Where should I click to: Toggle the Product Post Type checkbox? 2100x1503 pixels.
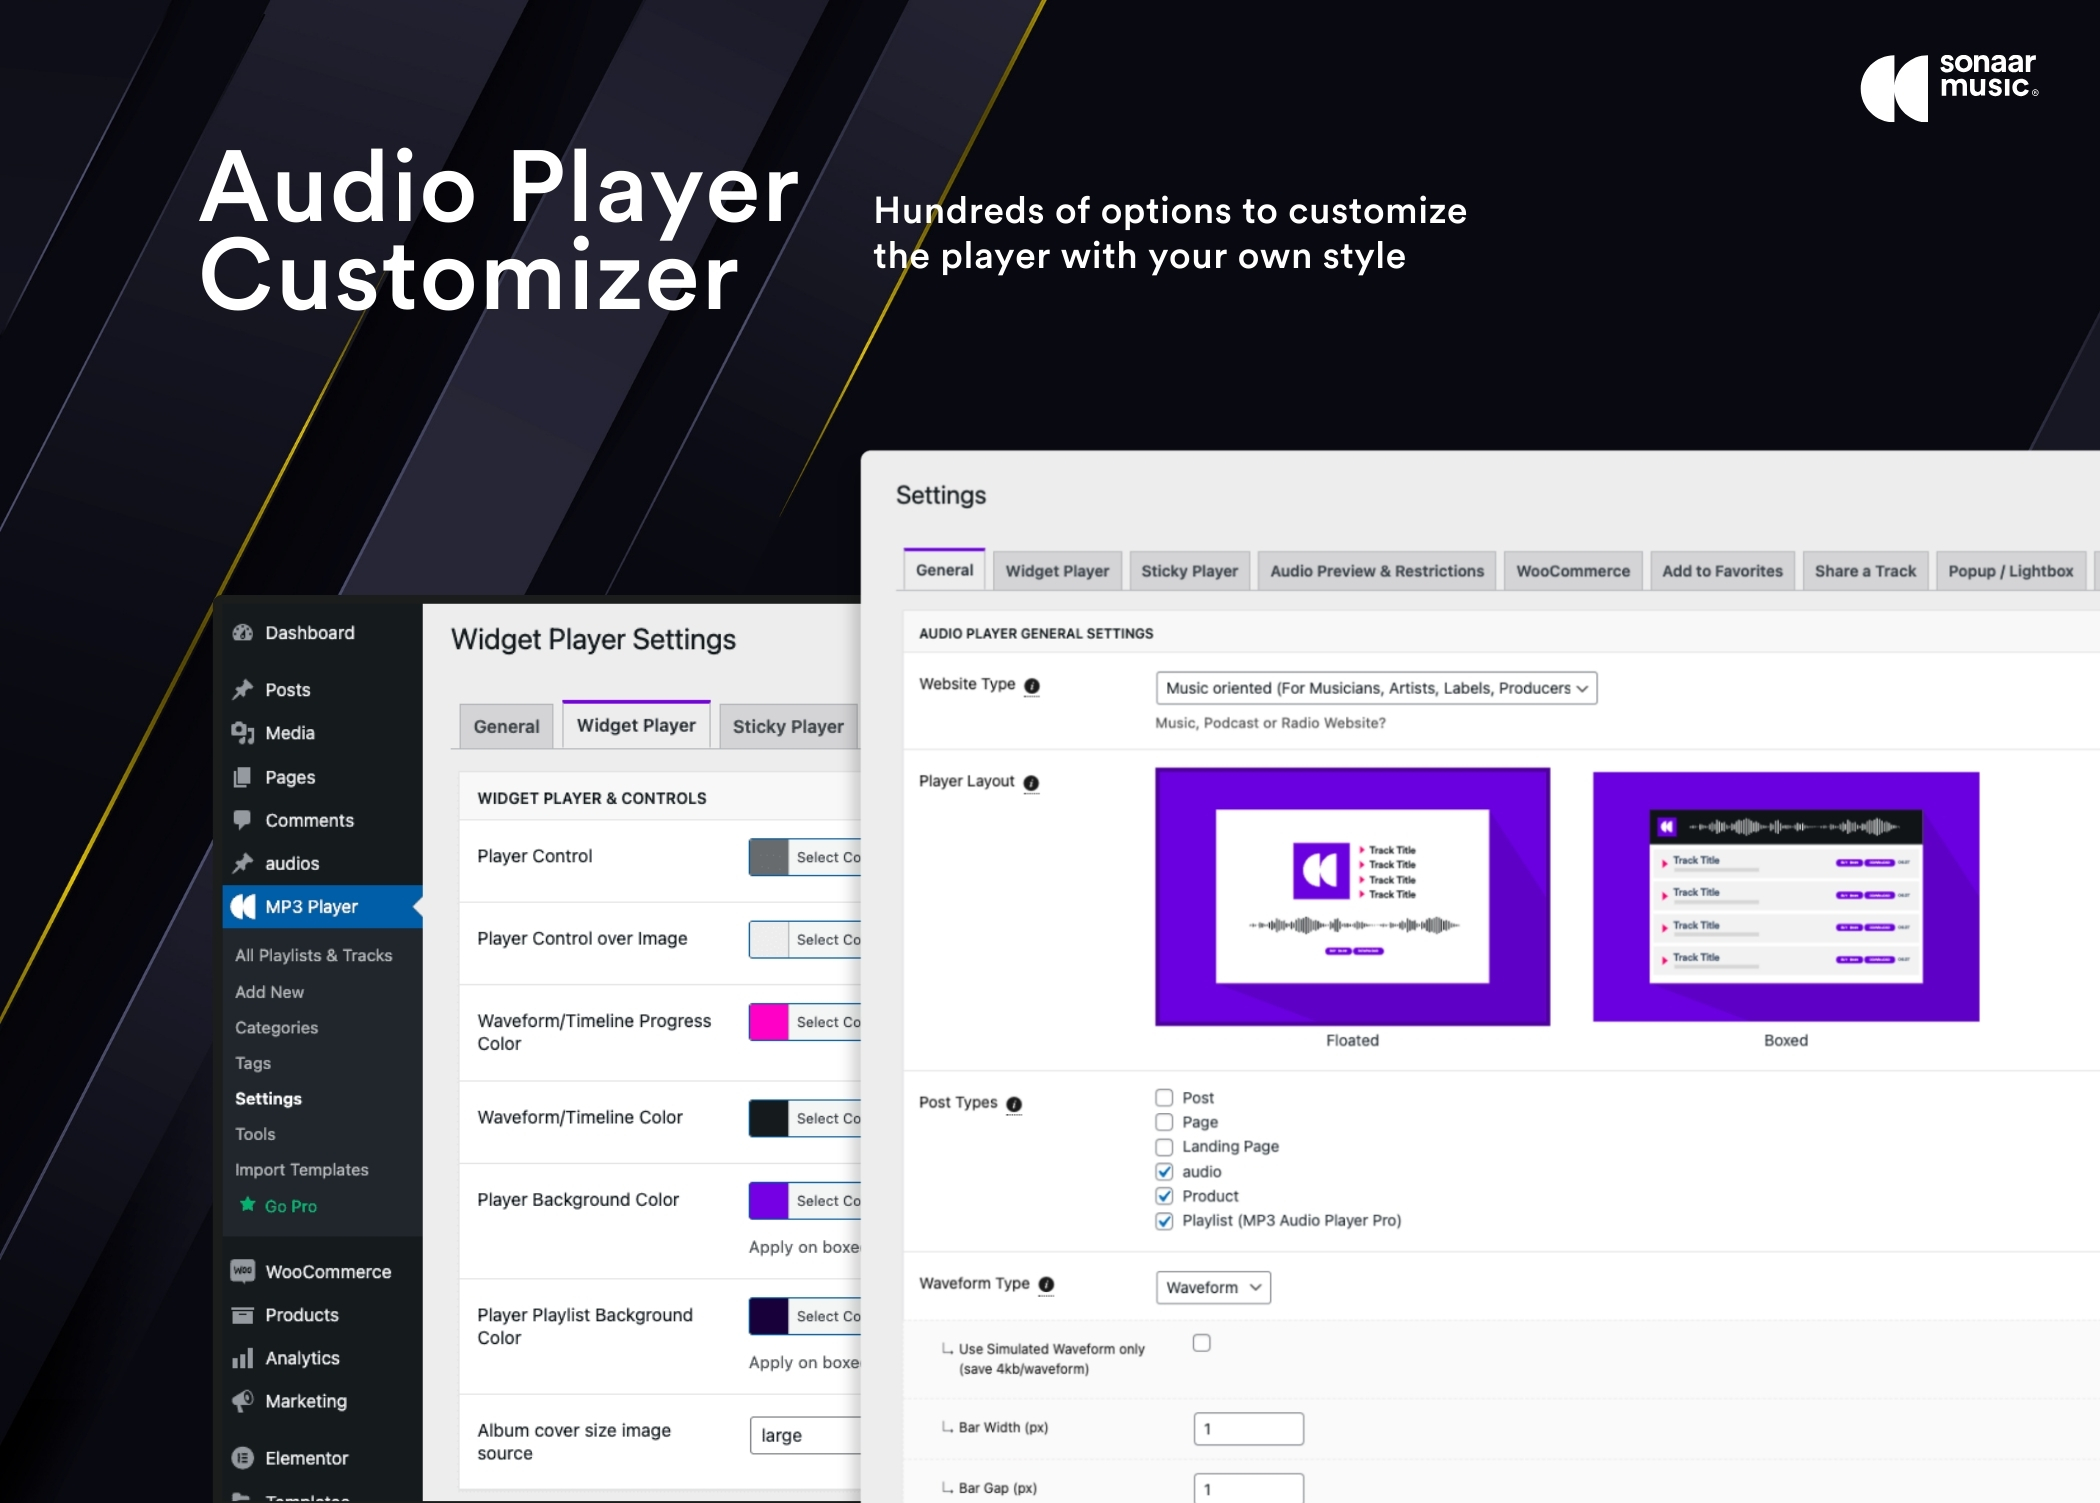click(x=1165, y=1196)
